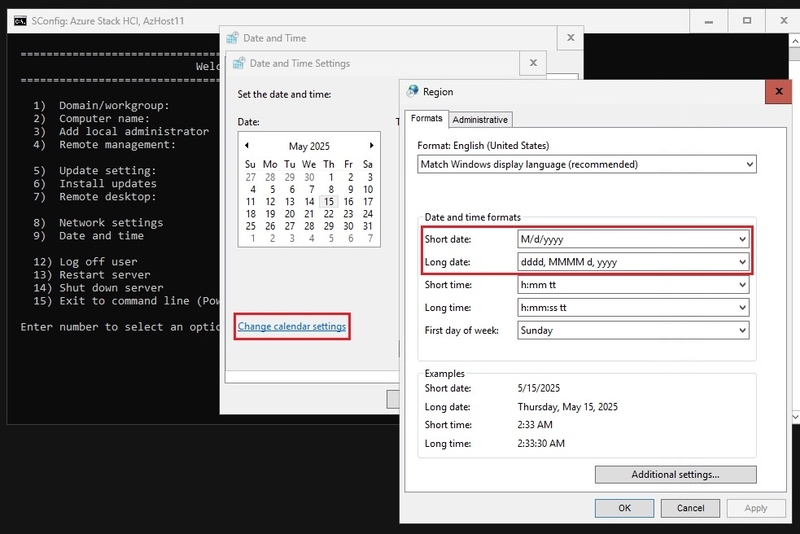
Task: Go to next month in calendar
Action: coord(371,145)
